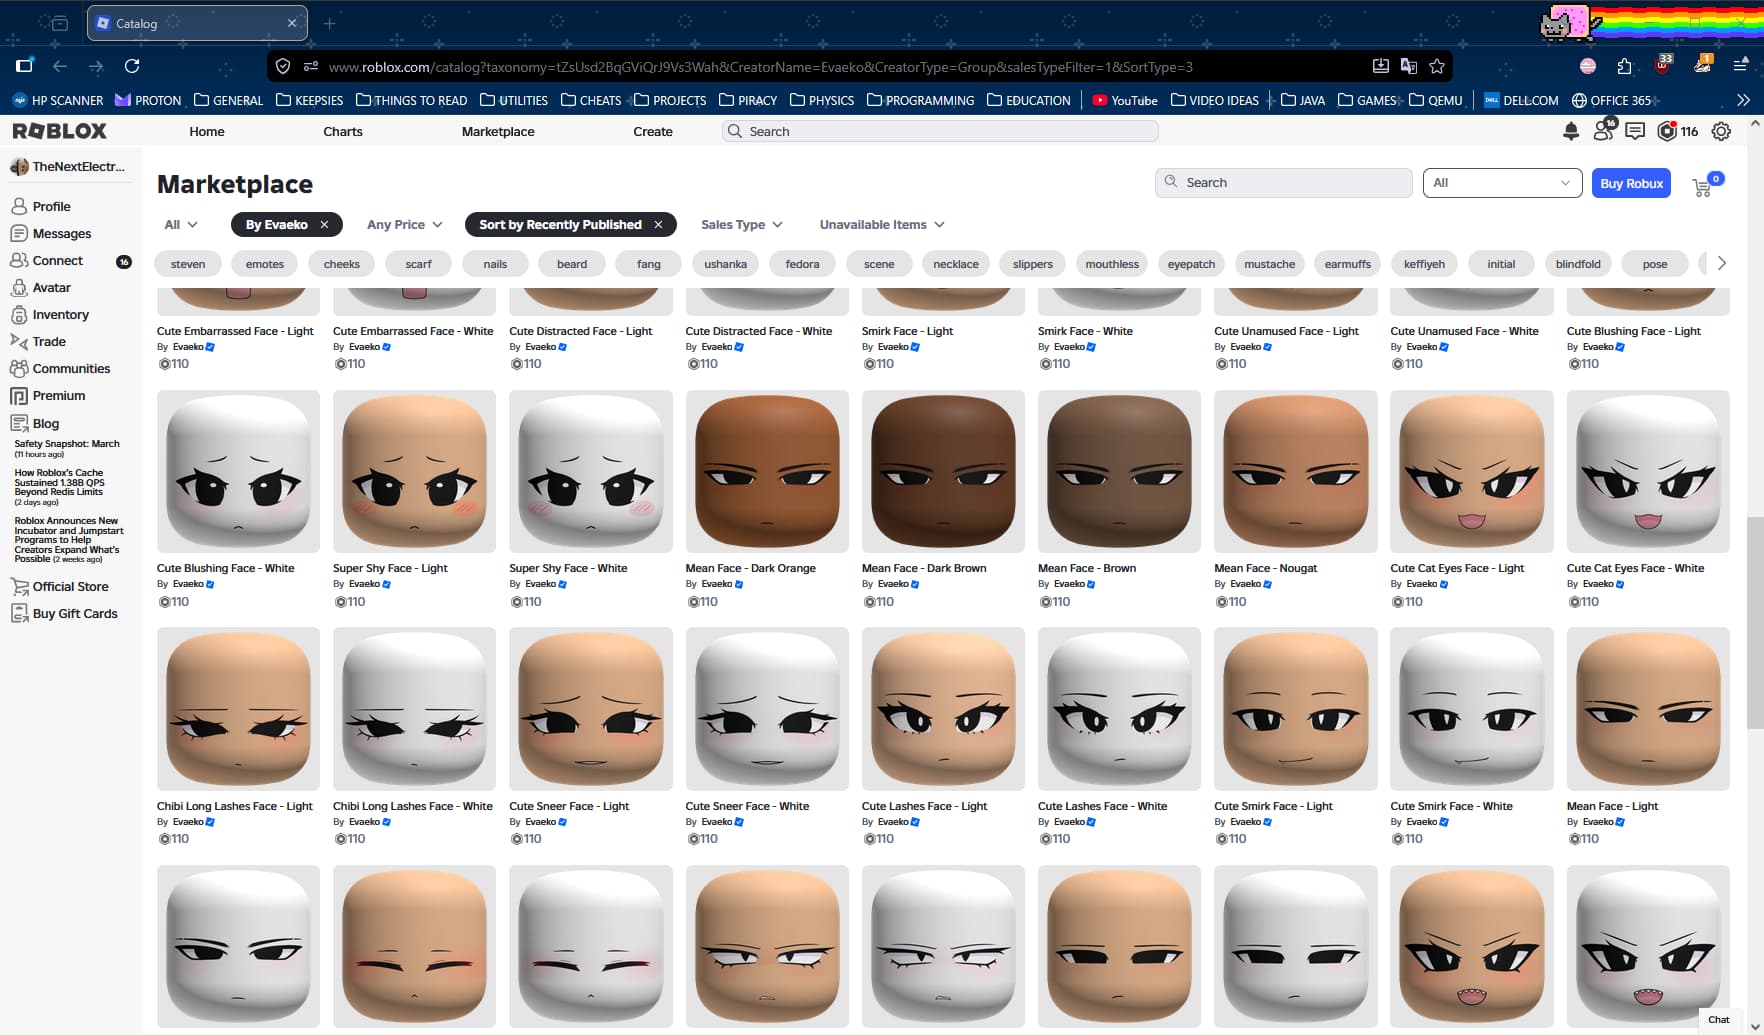Viewport: 1764px width, 1035px height.
Task: Bookmark this page with the star icon
Action: [1437, 66]
